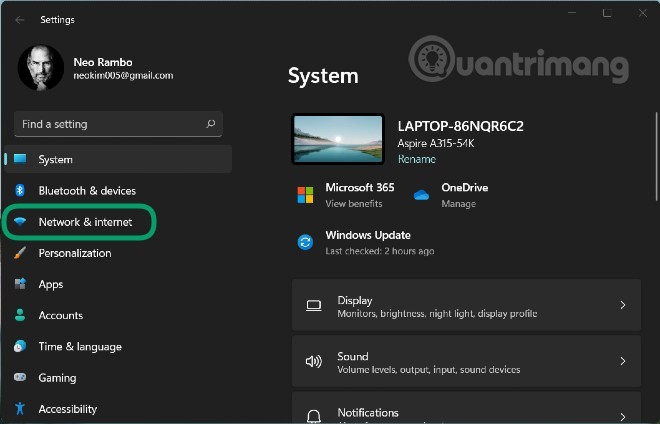
Task: Expand the Display settings chevron
Action: tap(622, 306)
